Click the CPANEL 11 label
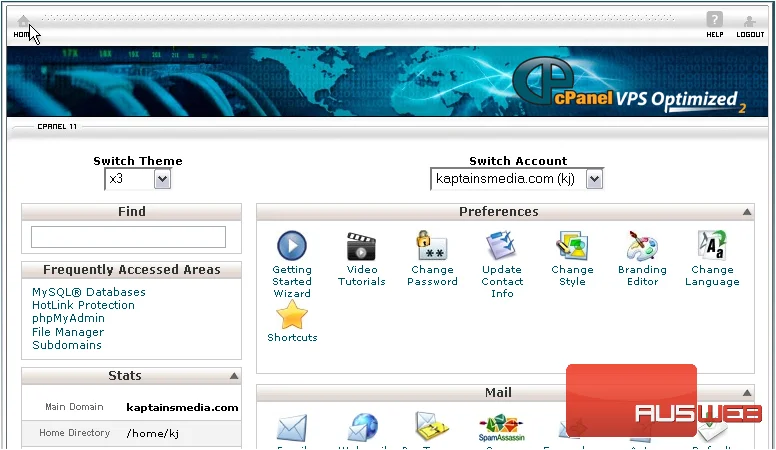Screen dimensions: 776x450 57,127
